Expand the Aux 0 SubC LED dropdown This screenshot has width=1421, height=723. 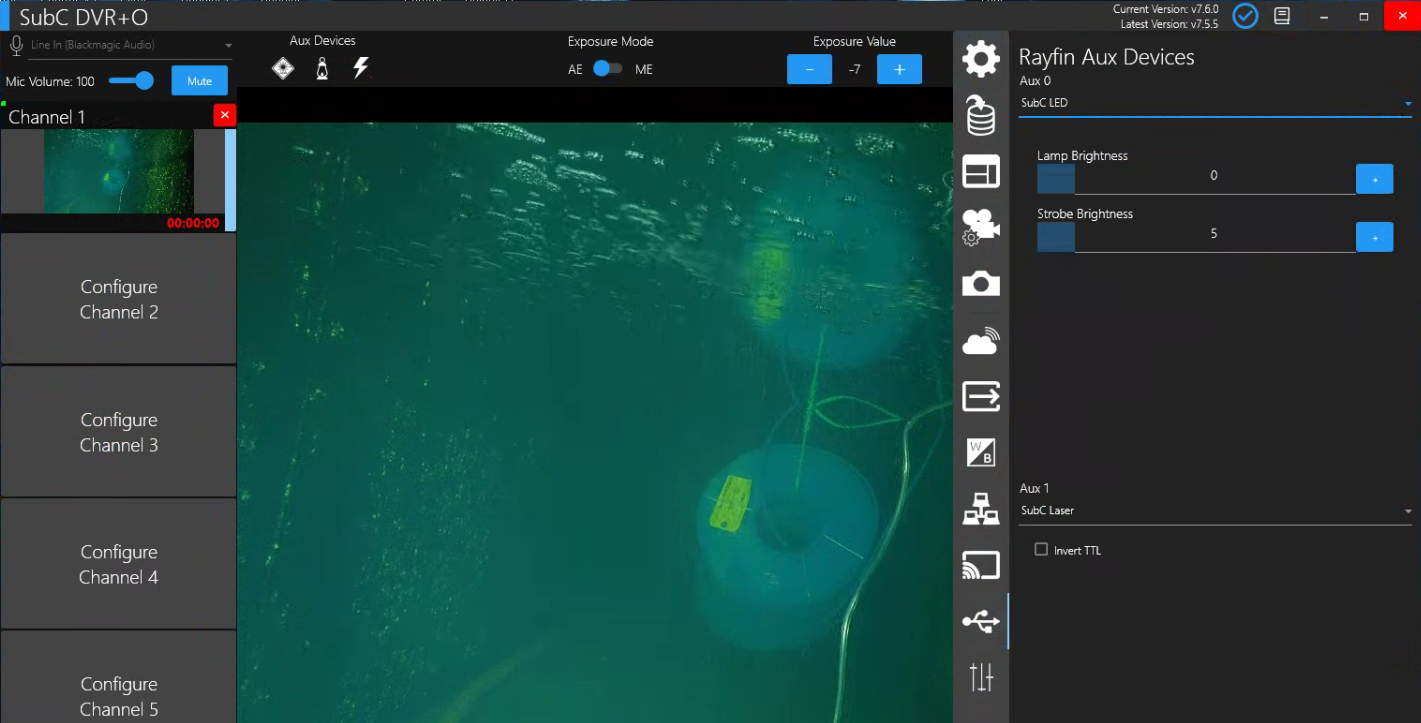[x=1215, y=103]
